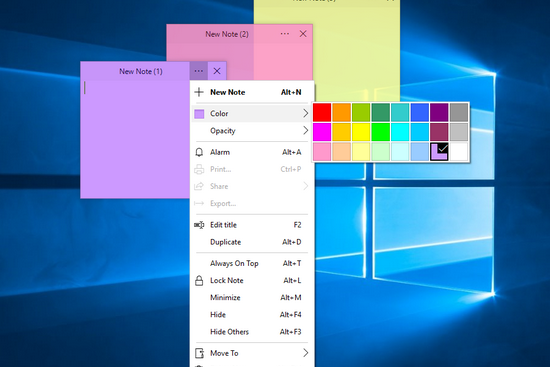The image size is (550, 367).
Task: Pick the magenta swatch
Action: (322, 132)
